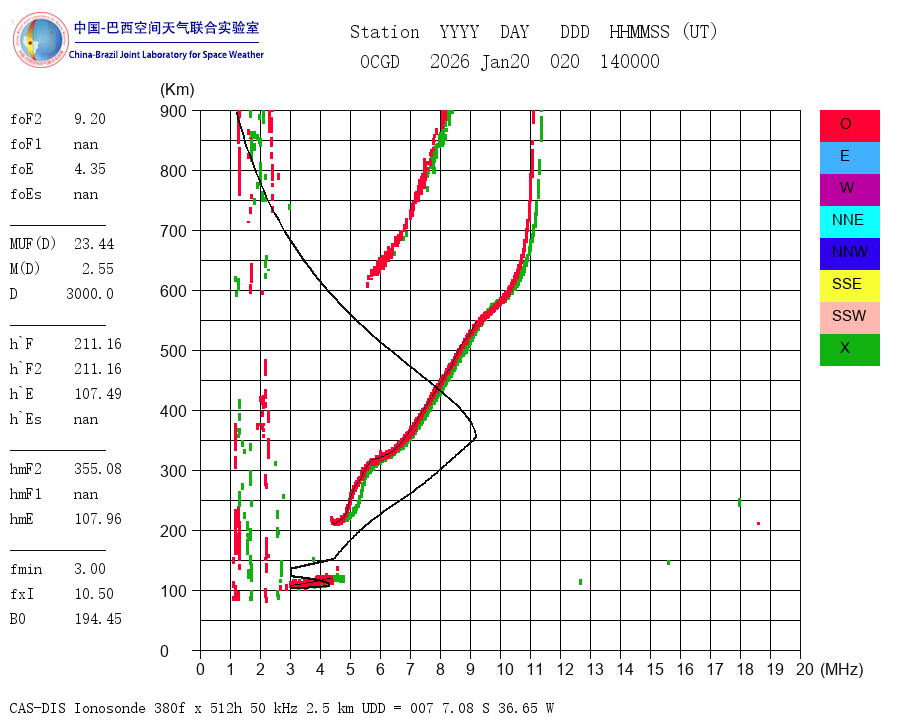
Task: Click the B0 value 194.45
Action: click(x=98, y=619)
